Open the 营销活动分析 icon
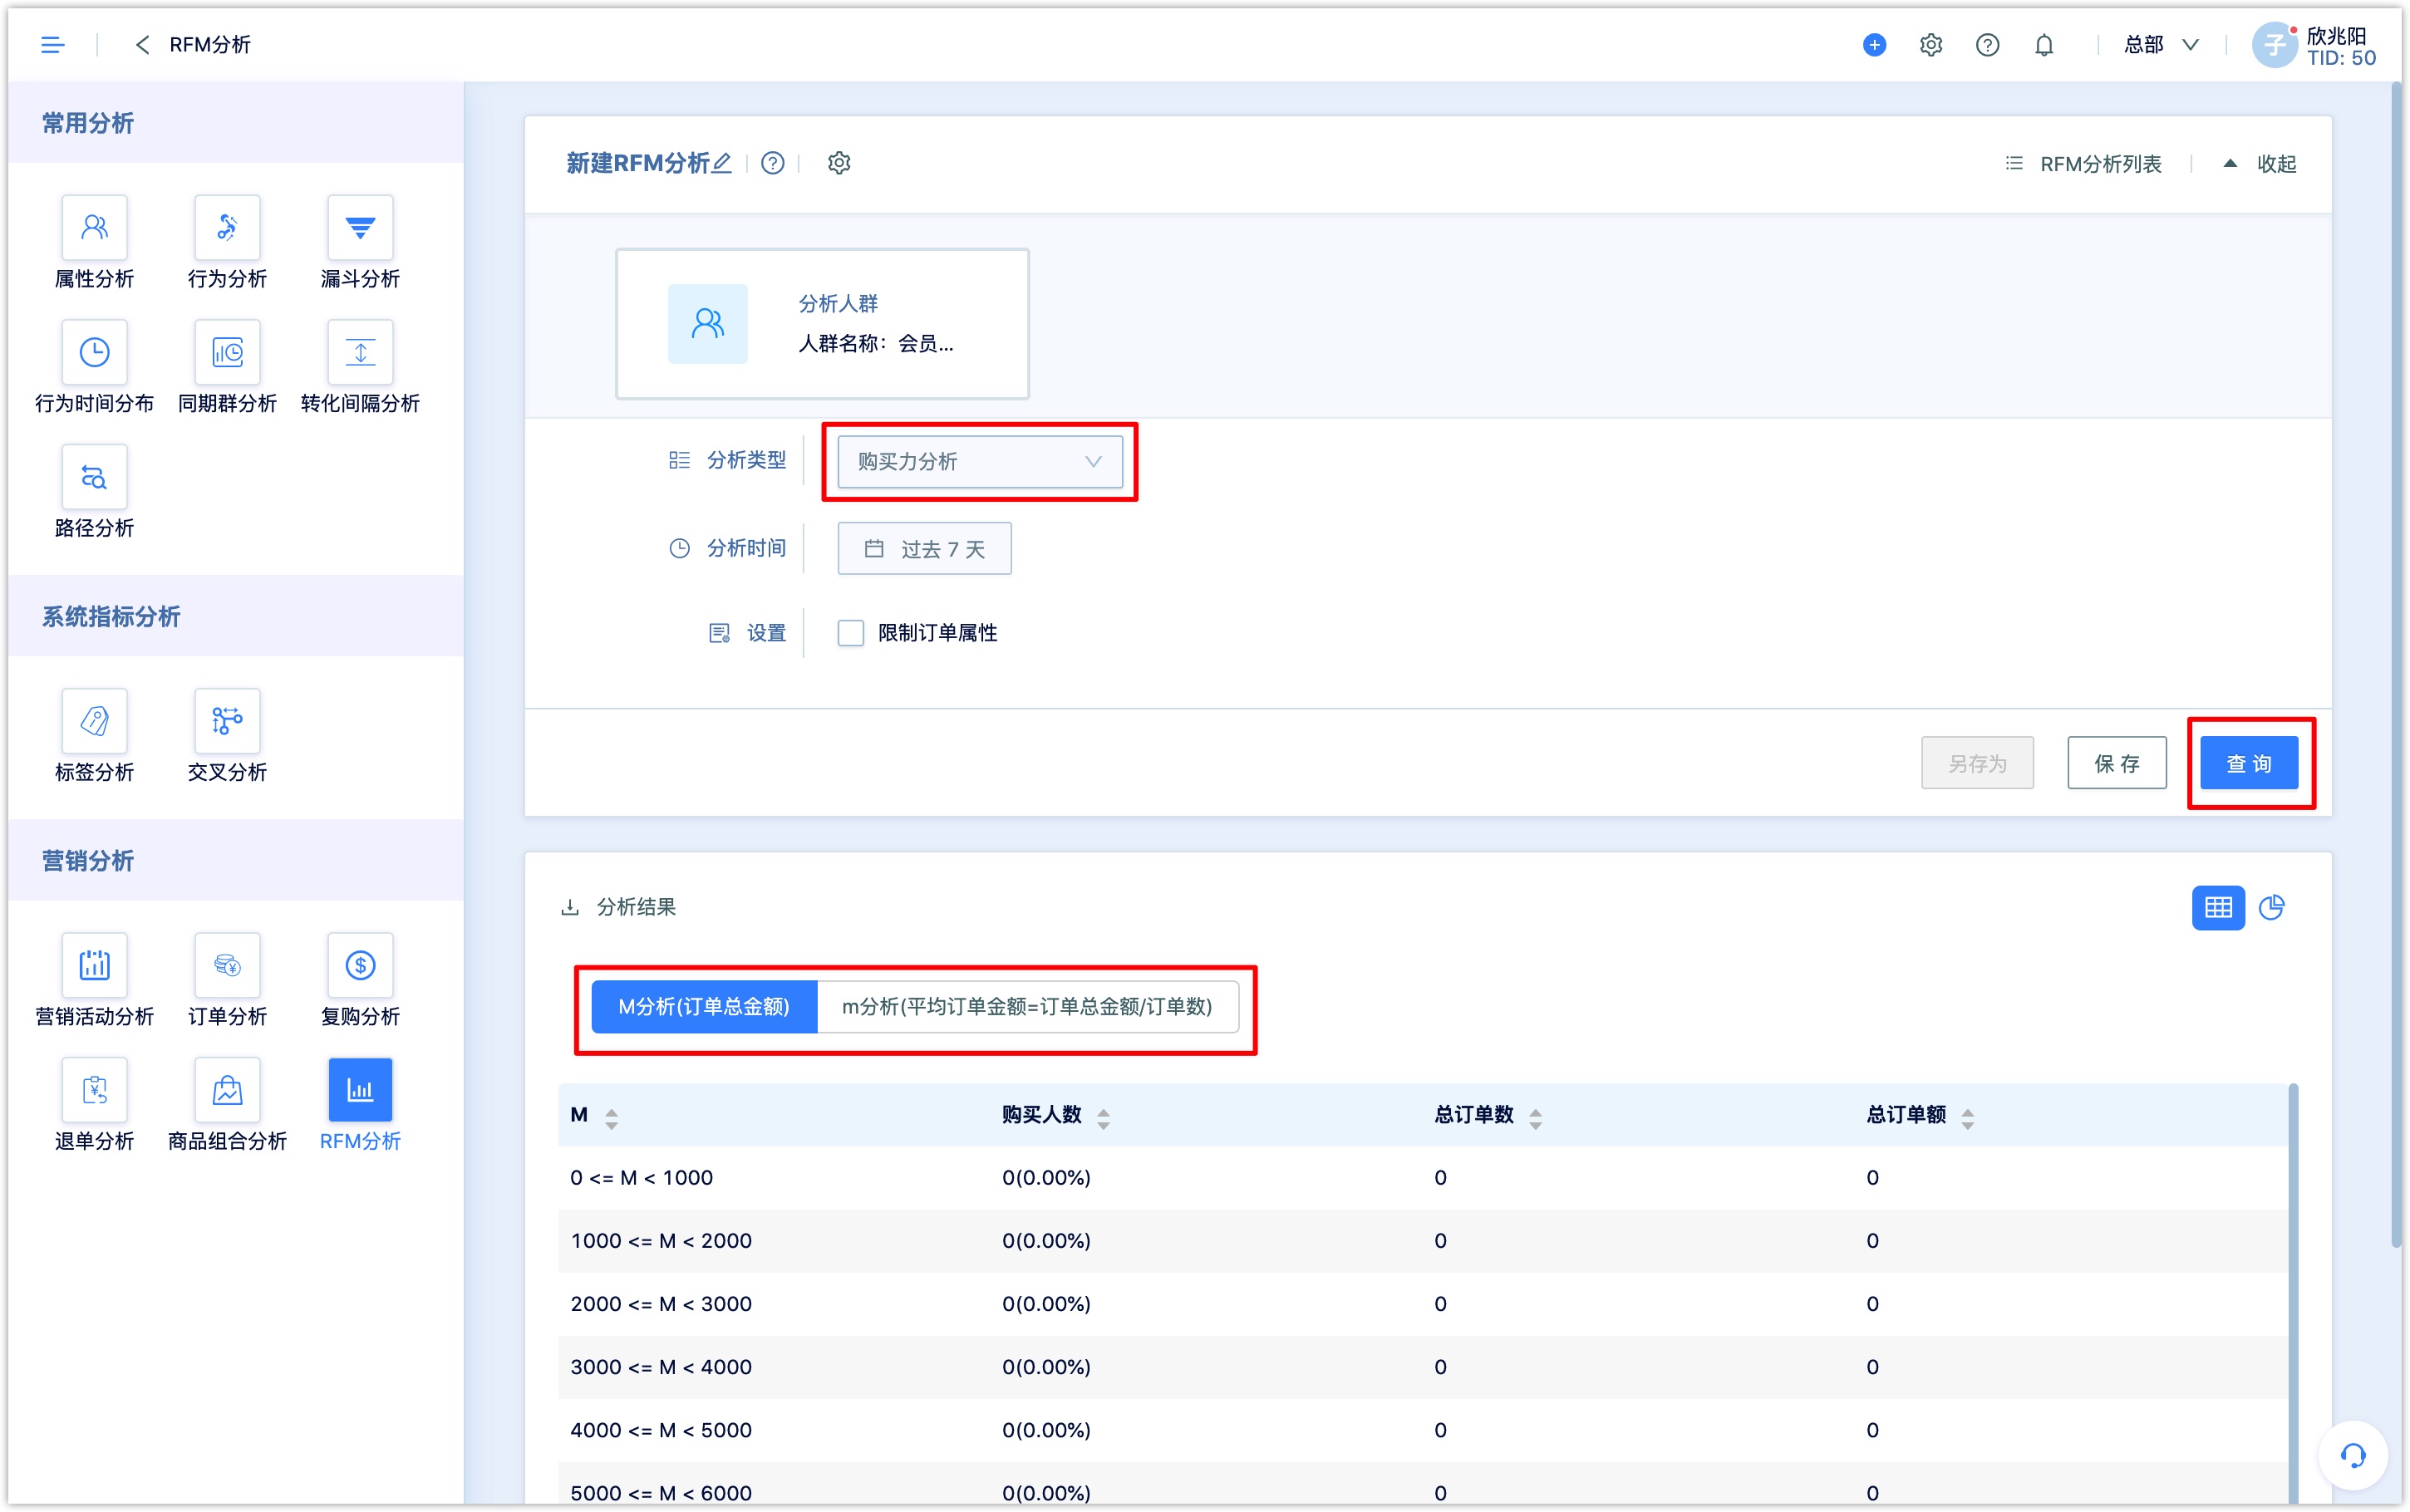 pyautogui.click(x=94, y=965)
